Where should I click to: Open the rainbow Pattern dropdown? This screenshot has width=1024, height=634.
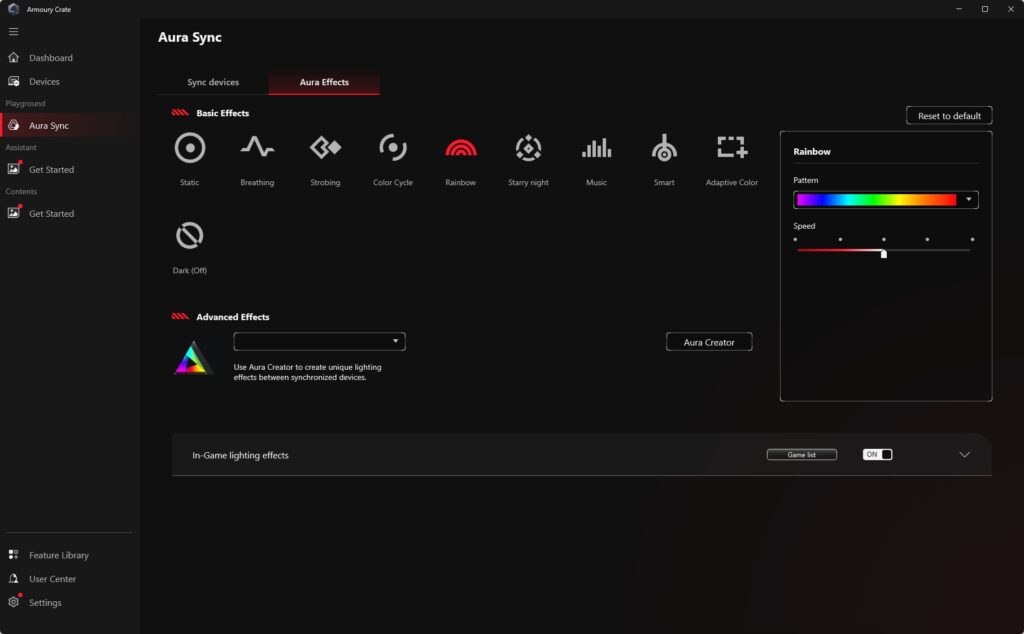tap(968, 200)
